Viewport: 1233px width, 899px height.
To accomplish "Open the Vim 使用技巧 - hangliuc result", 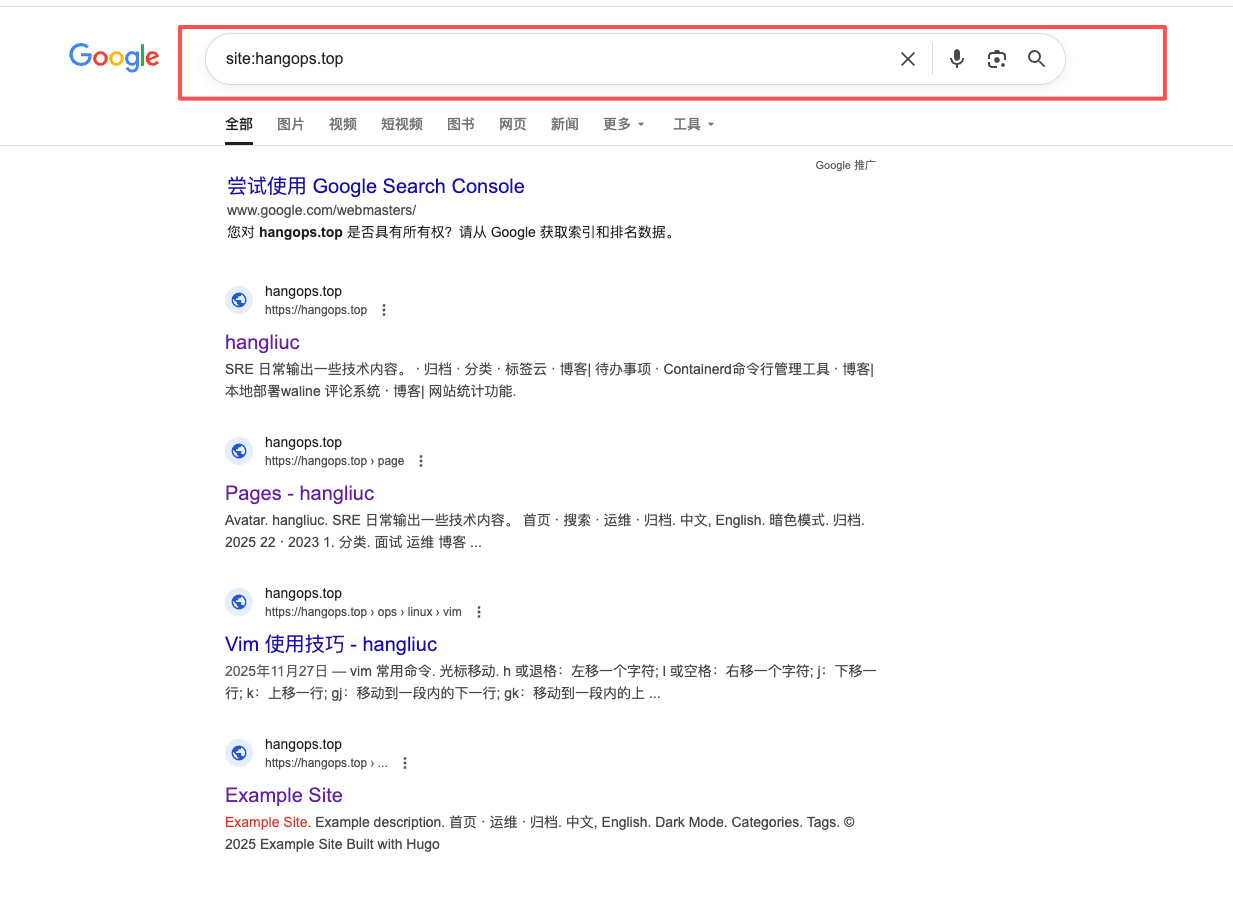I will coord(332,644).
